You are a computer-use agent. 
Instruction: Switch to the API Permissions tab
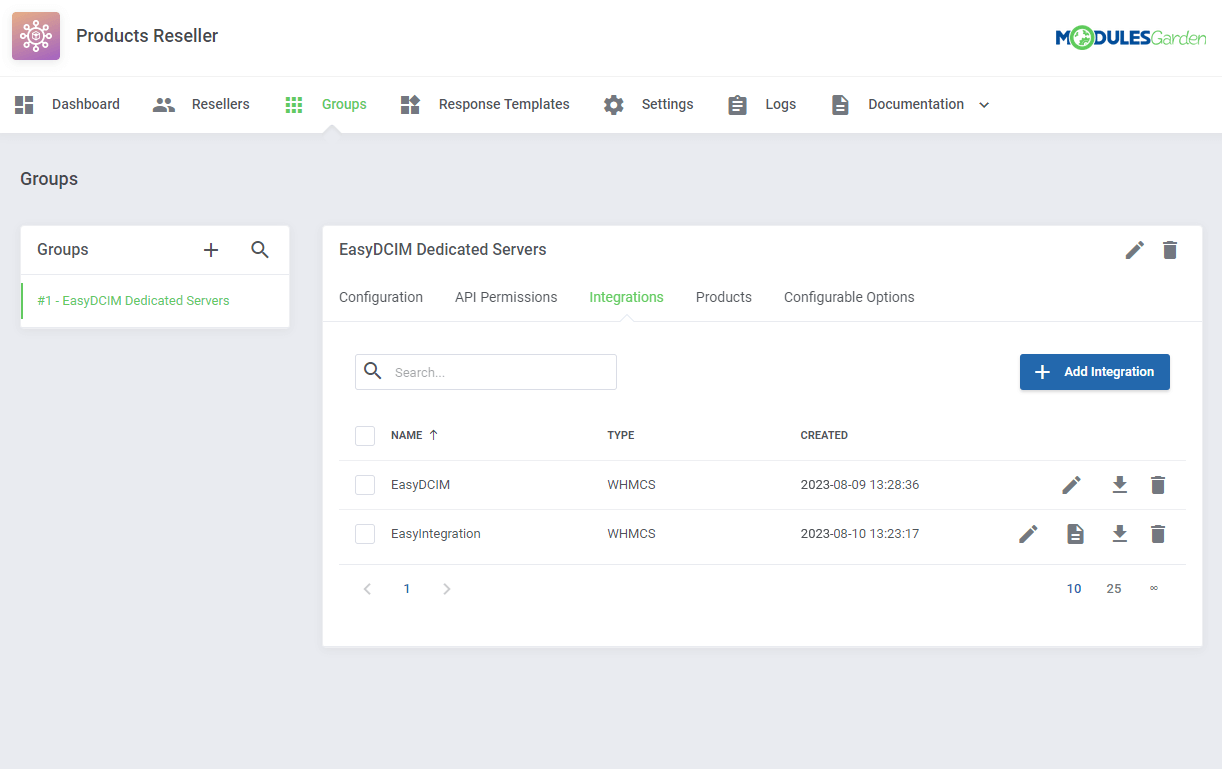point(506,297)
